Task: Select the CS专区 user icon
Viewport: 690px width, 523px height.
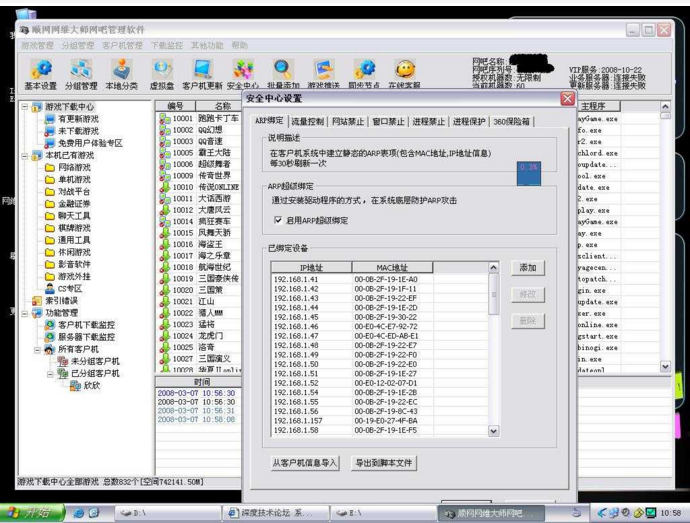Action: tap(50, 289)
